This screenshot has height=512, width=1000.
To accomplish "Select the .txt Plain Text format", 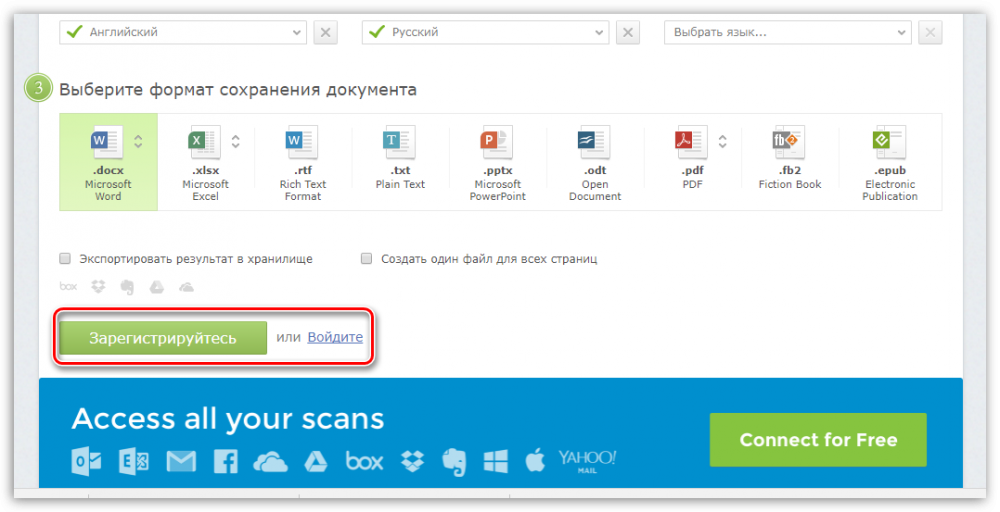I will click(x=400, y=160).
